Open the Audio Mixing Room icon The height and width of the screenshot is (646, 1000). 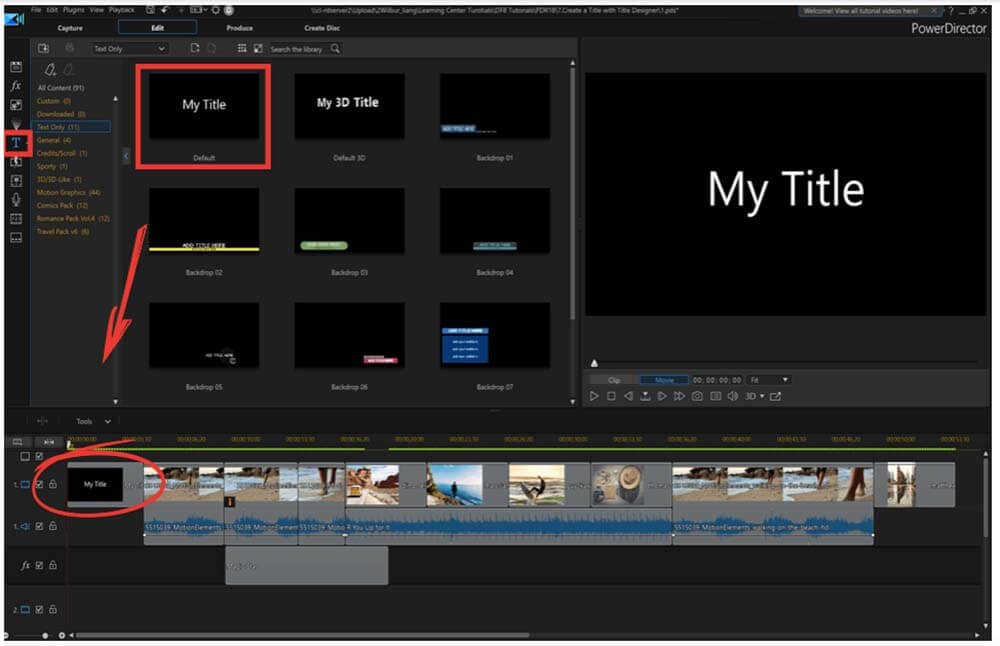tap(17, 180)
